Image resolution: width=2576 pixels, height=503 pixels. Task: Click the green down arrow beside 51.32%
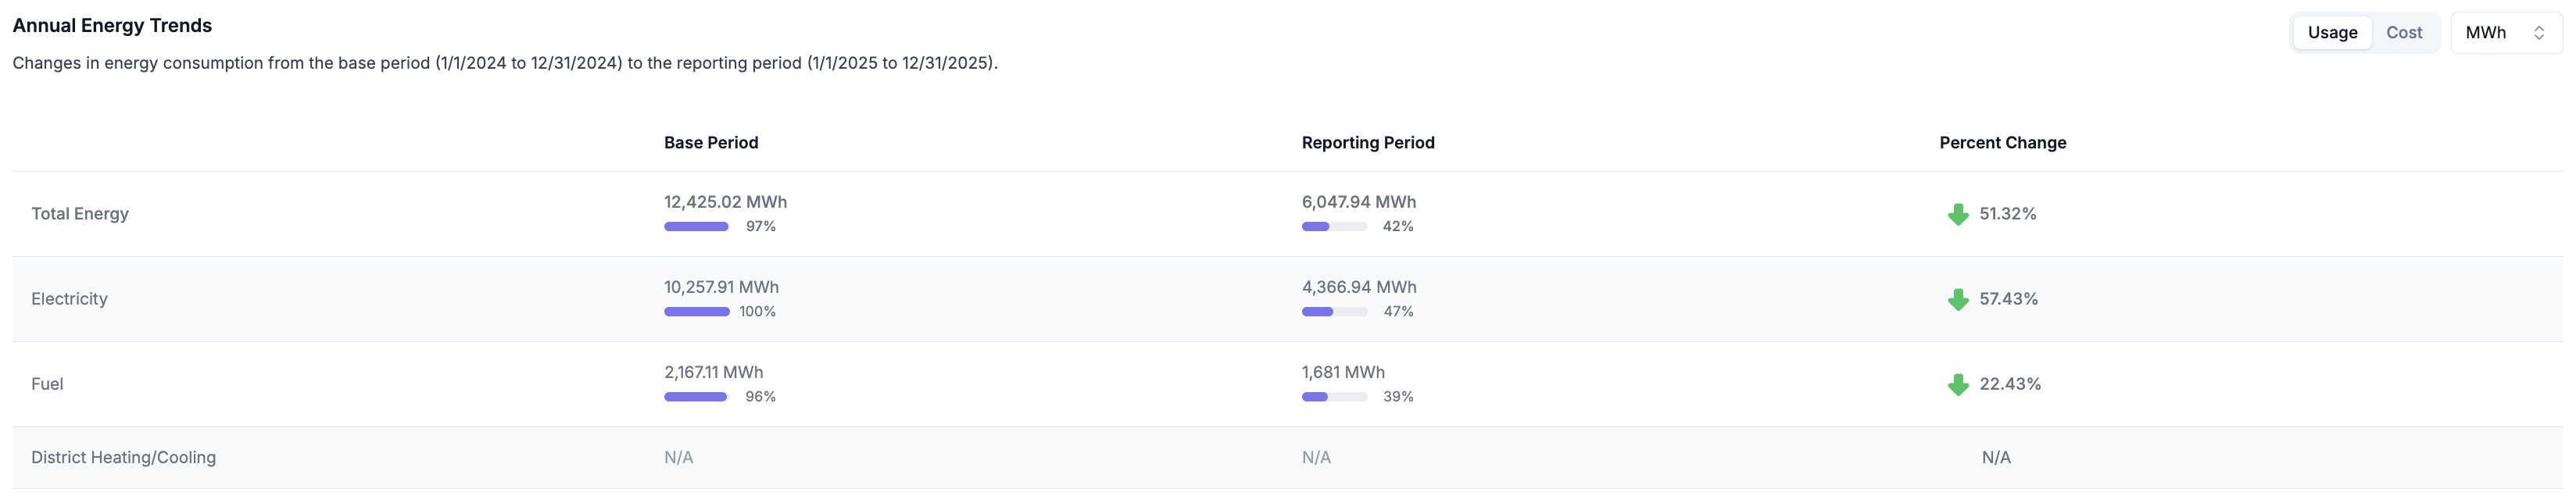[x=1957, y=214]
